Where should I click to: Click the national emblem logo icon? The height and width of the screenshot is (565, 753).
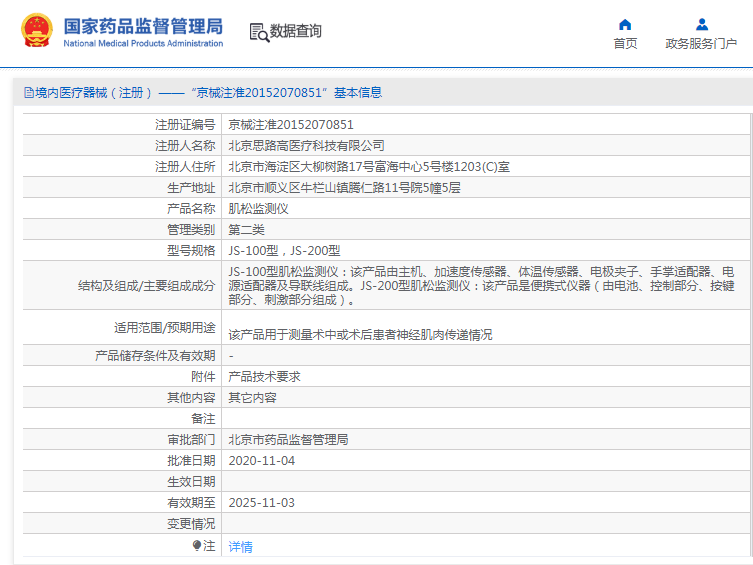[x=36, y=31]
